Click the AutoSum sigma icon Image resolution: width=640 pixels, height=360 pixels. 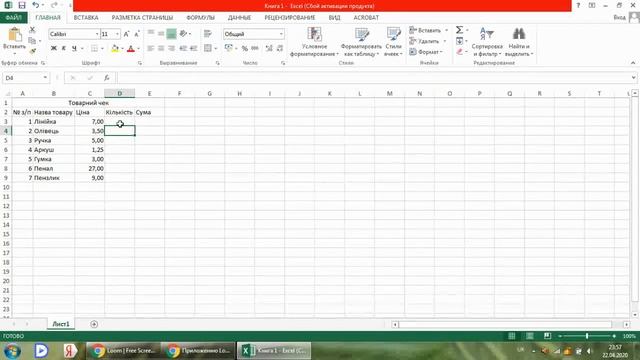(x=459, y=30)
